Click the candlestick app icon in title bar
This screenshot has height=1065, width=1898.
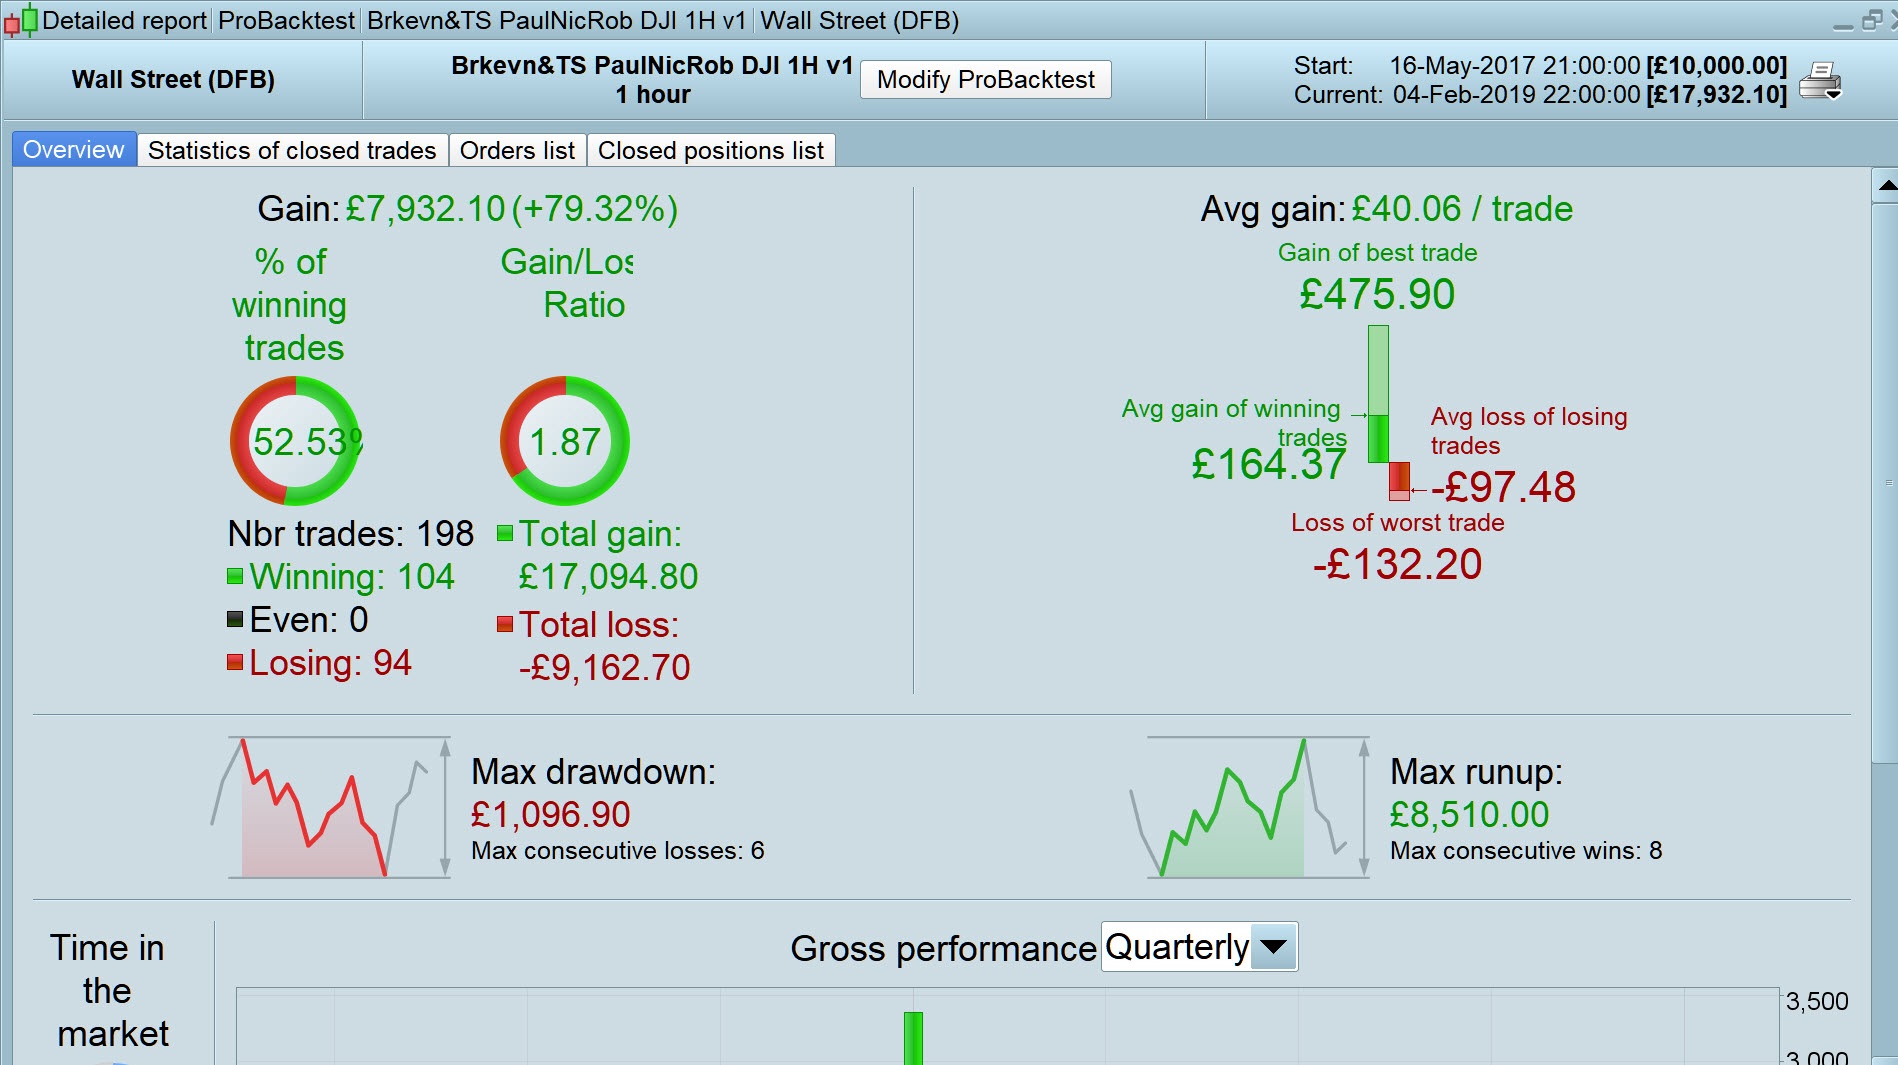[21, 20]
